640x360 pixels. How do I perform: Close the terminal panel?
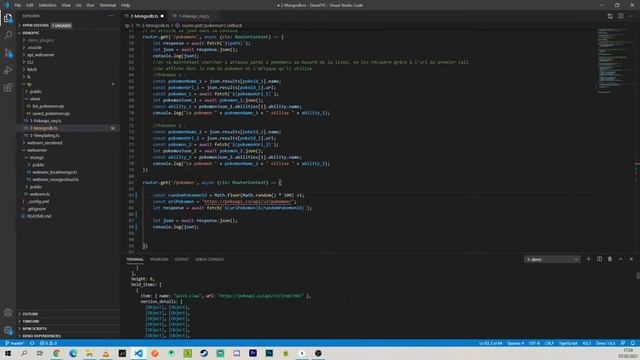(x=631, y=259)
